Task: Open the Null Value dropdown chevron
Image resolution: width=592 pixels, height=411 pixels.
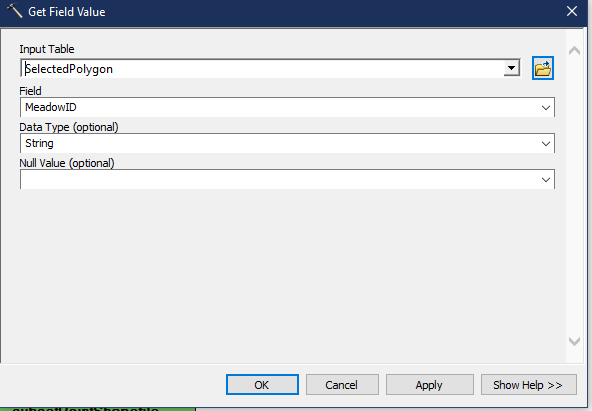Action: [x=546, y=180]
